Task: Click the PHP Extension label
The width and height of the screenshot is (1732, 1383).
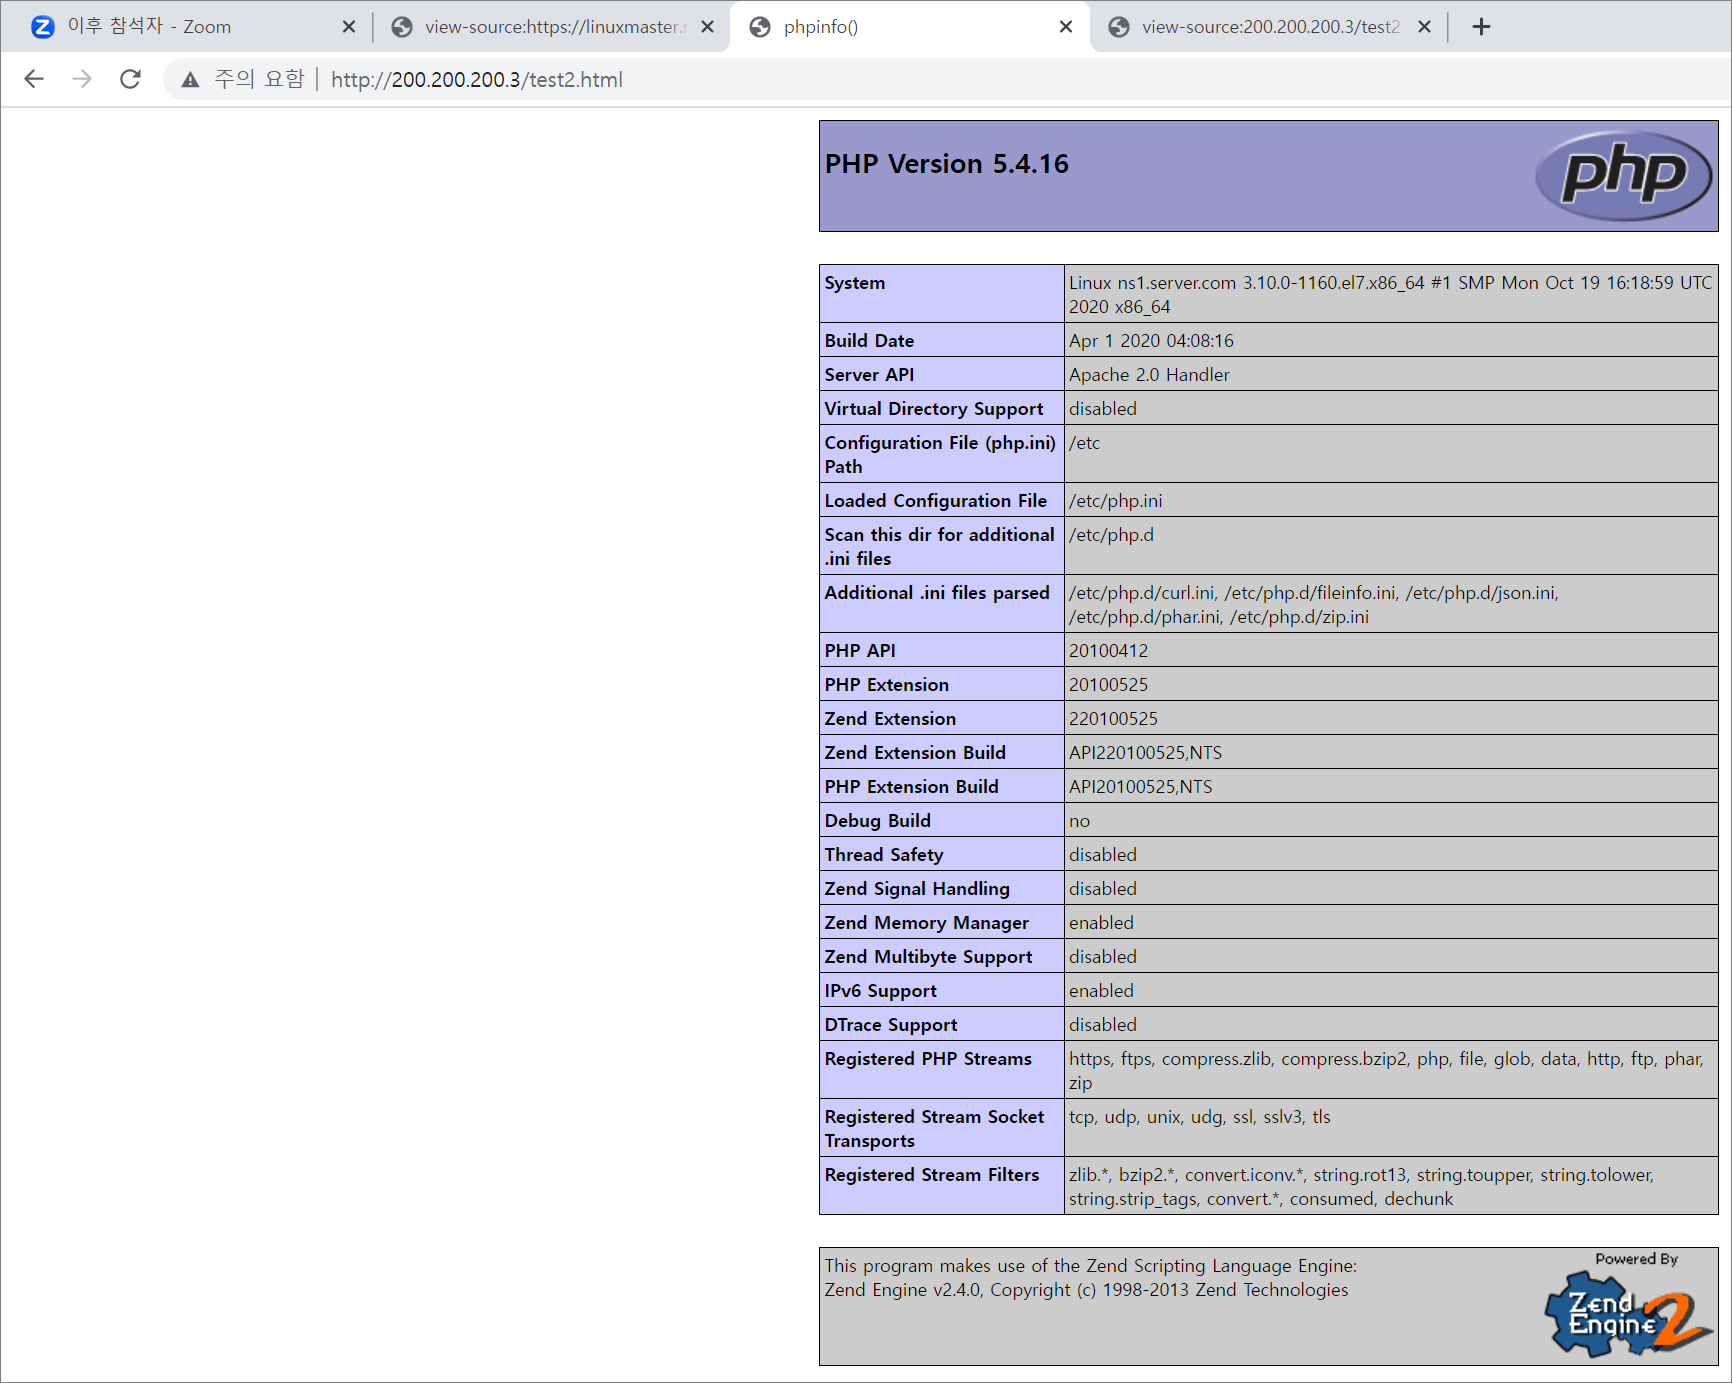Action: [886, 684]
